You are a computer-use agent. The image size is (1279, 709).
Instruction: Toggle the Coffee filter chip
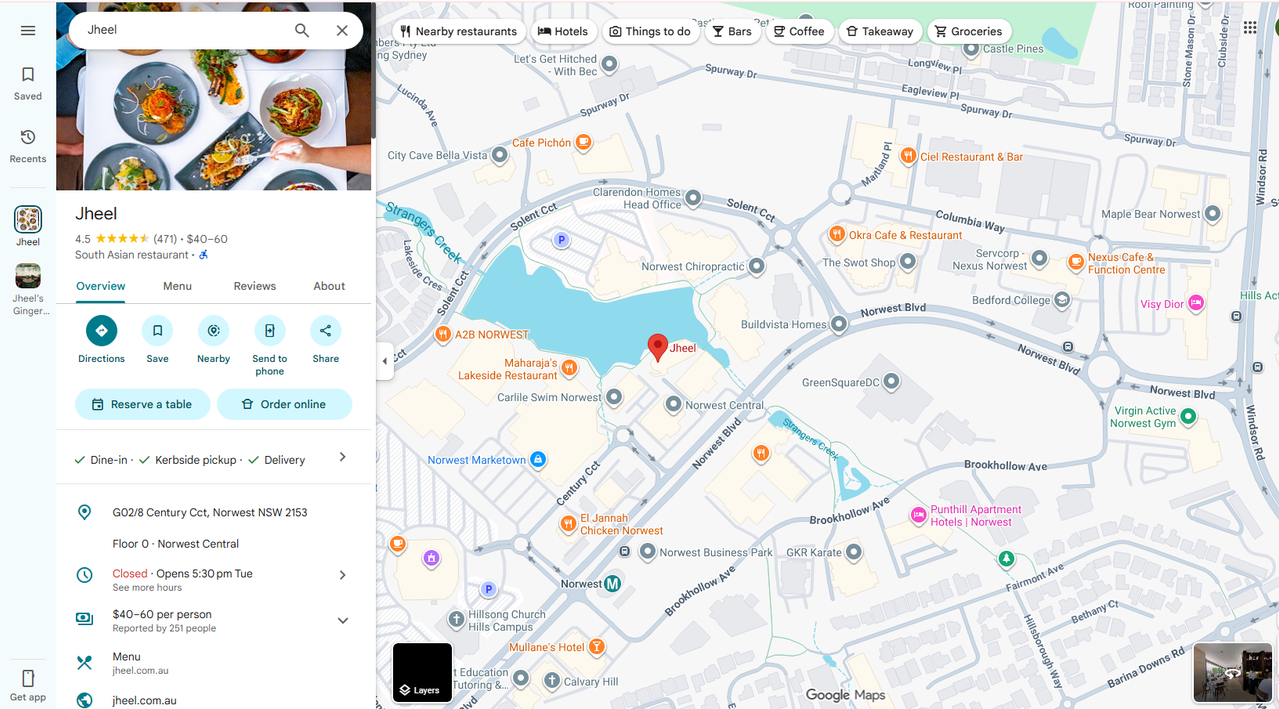tap(798, 31)
